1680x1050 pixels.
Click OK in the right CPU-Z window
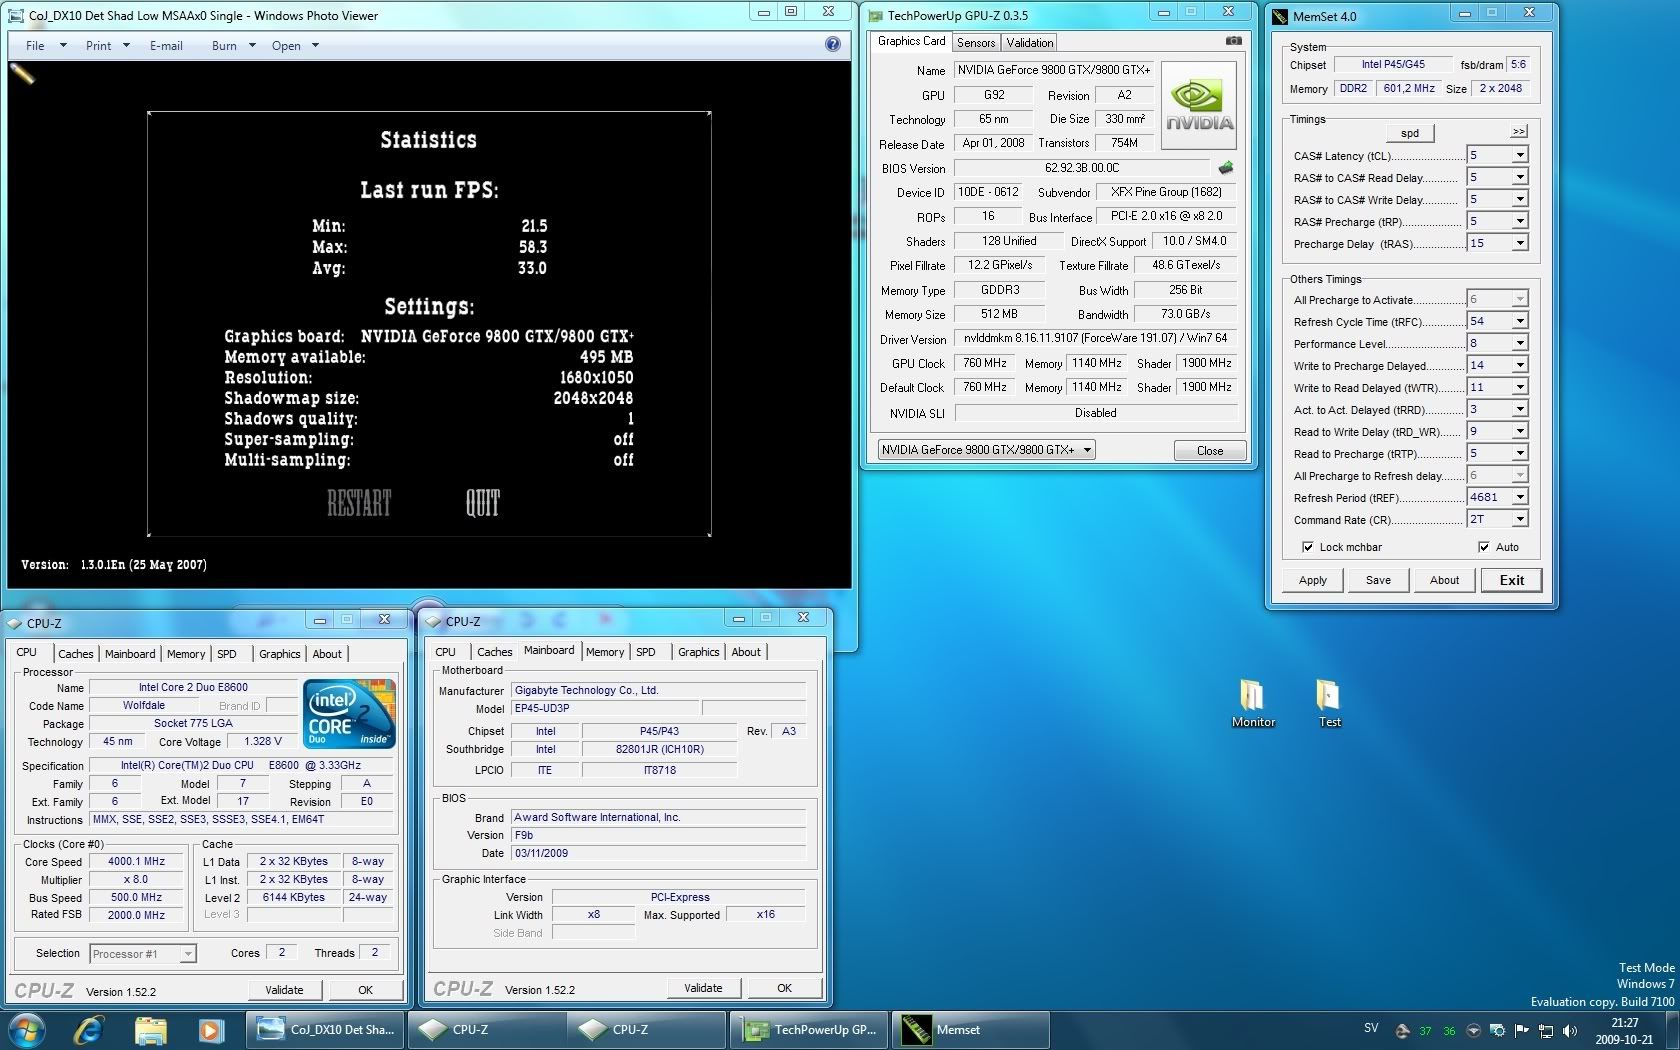click(785, 988)
